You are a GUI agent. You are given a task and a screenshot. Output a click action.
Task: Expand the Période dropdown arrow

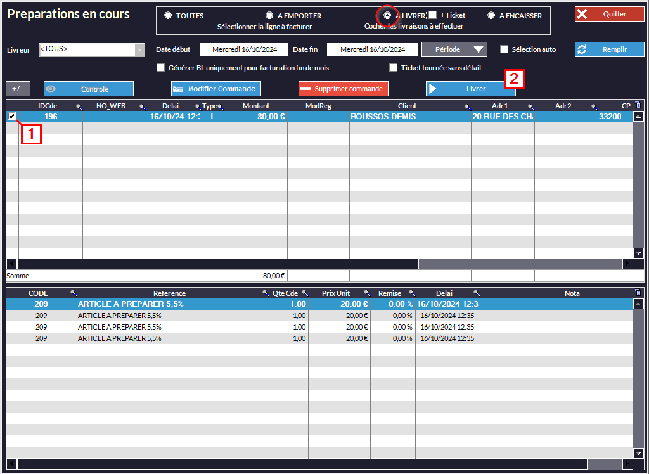[x=477, y=49]
